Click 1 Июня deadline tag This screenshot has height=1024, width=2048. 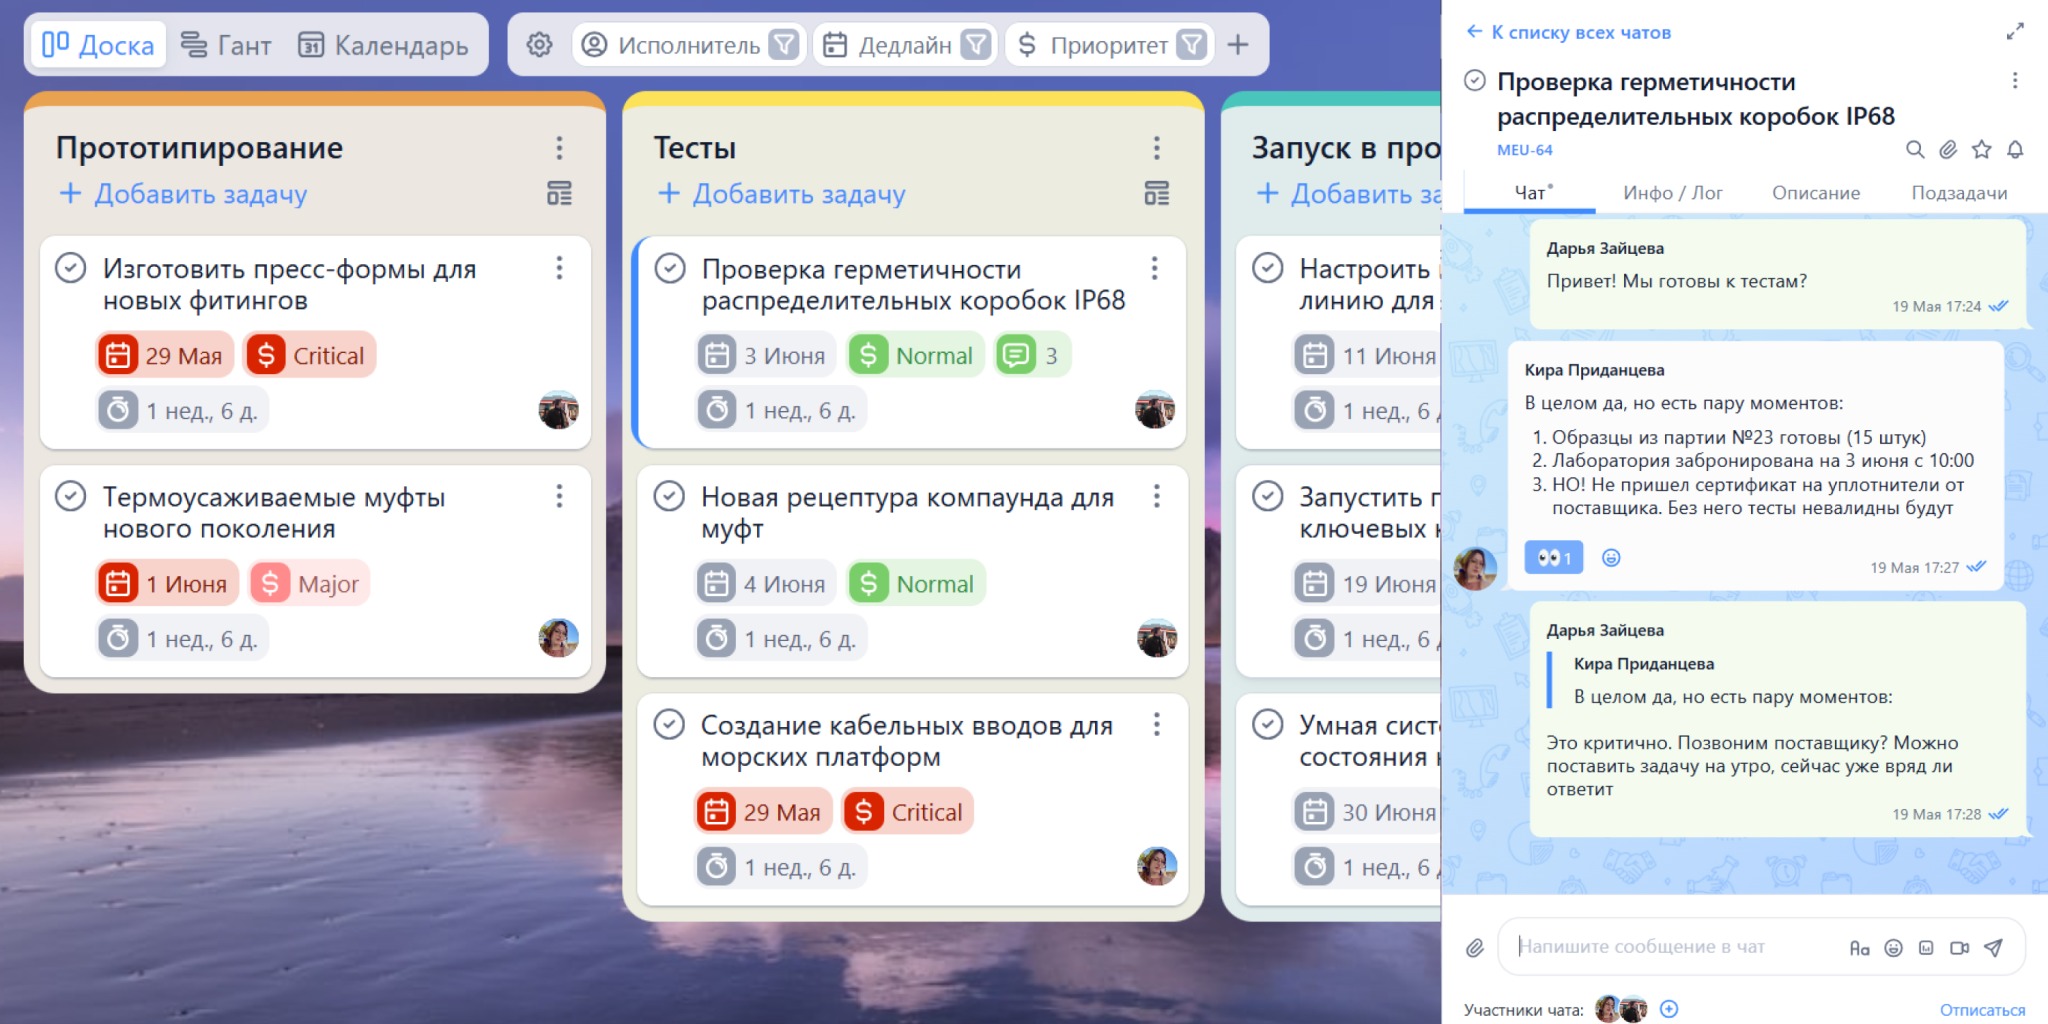168,583
